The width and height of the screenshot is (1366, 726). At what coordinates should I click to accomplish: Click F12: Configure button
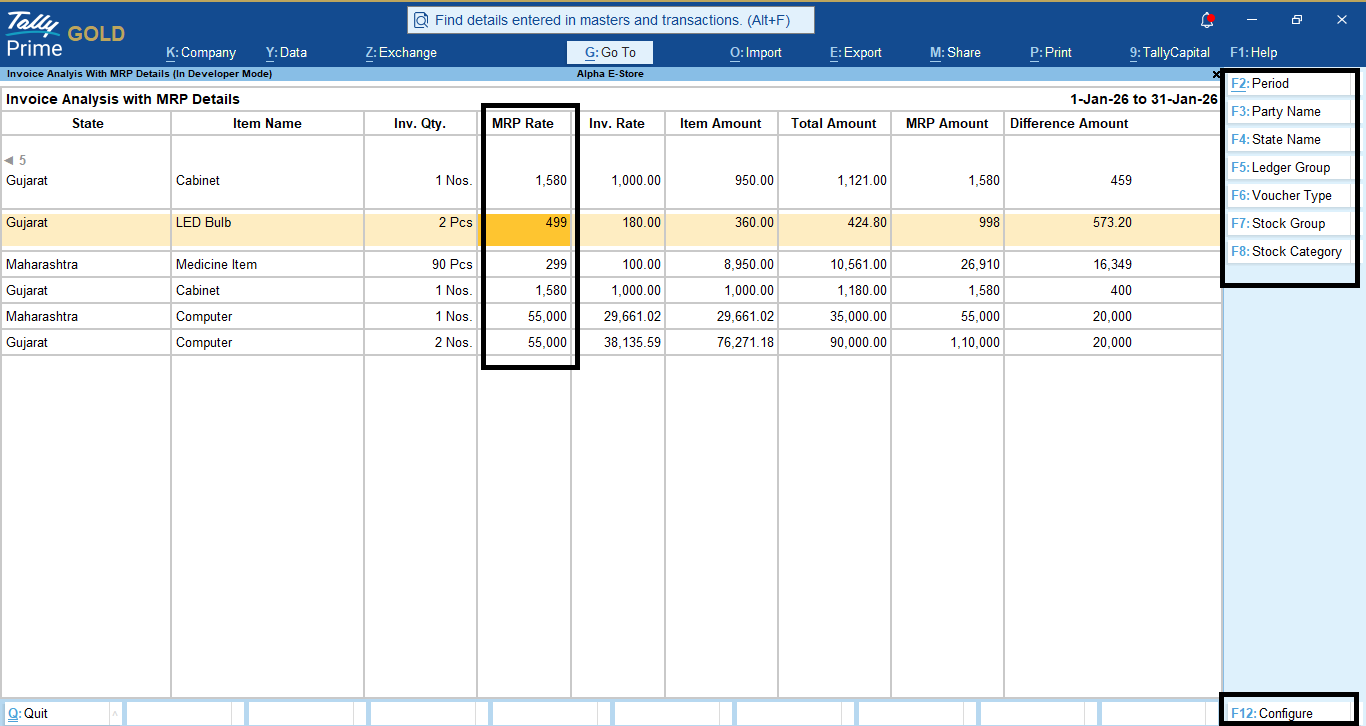coord(1290,714)
